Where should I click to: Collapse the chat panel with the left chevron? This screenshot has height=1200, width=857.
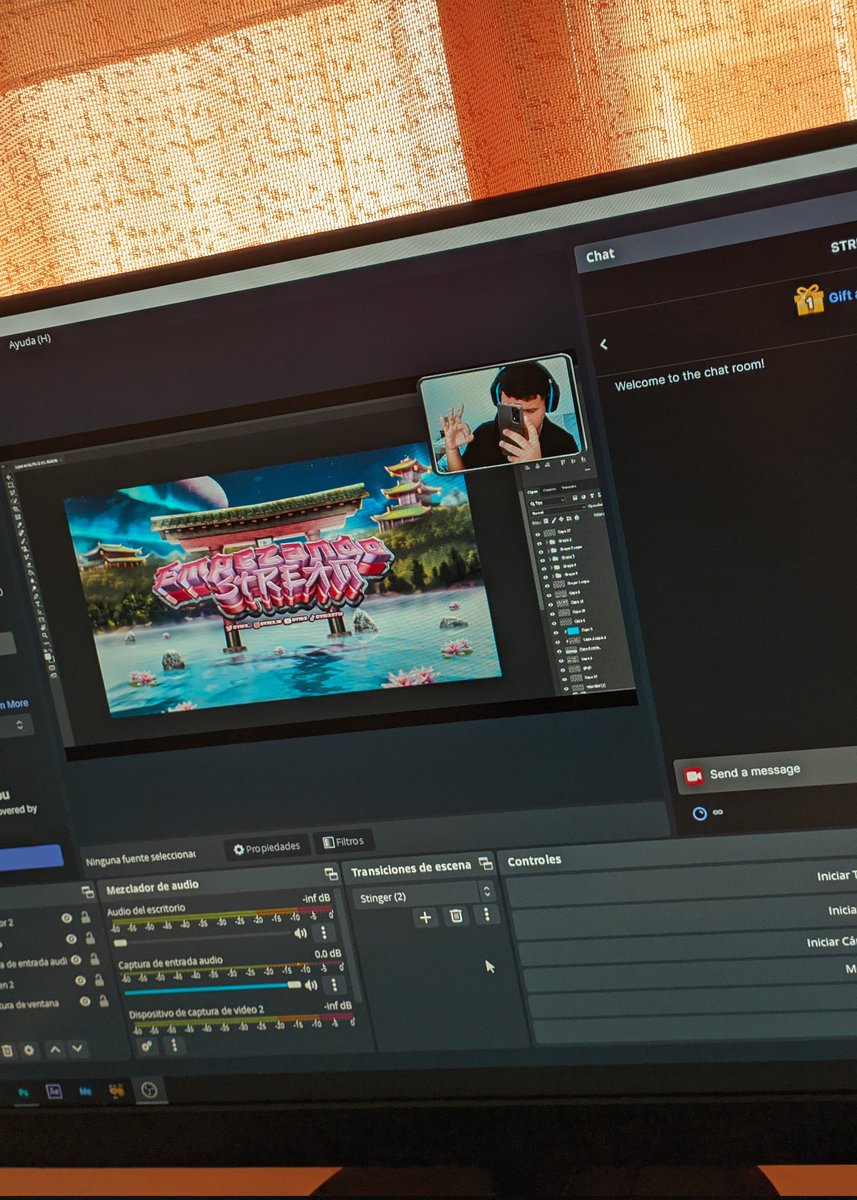click(x=604, y=343)
